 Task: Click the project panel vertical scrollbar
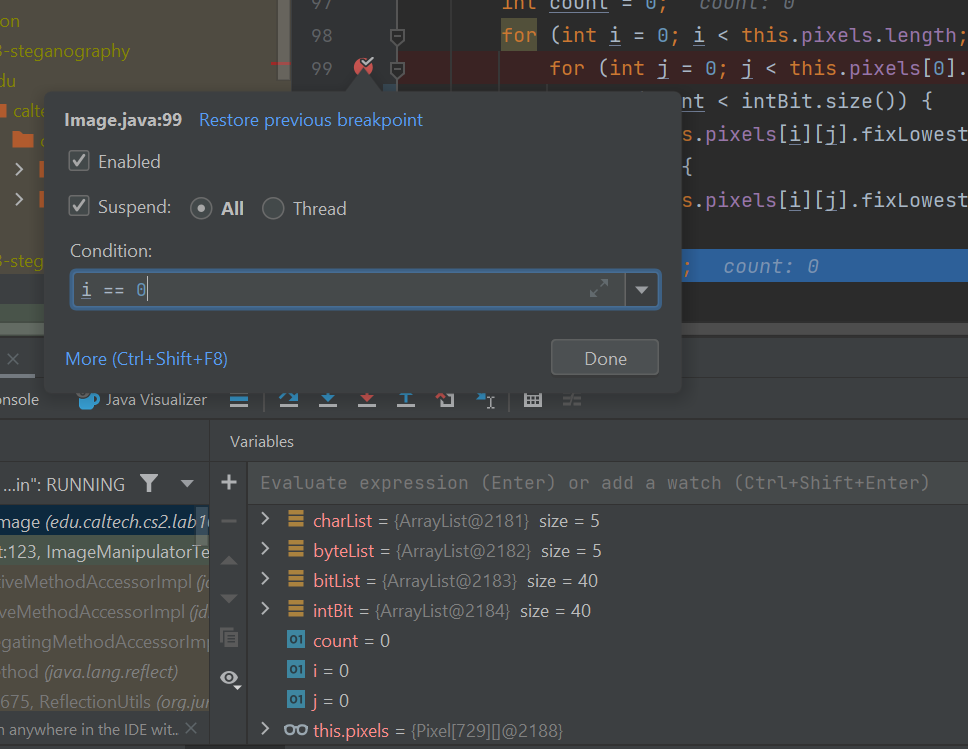point(284,40)
